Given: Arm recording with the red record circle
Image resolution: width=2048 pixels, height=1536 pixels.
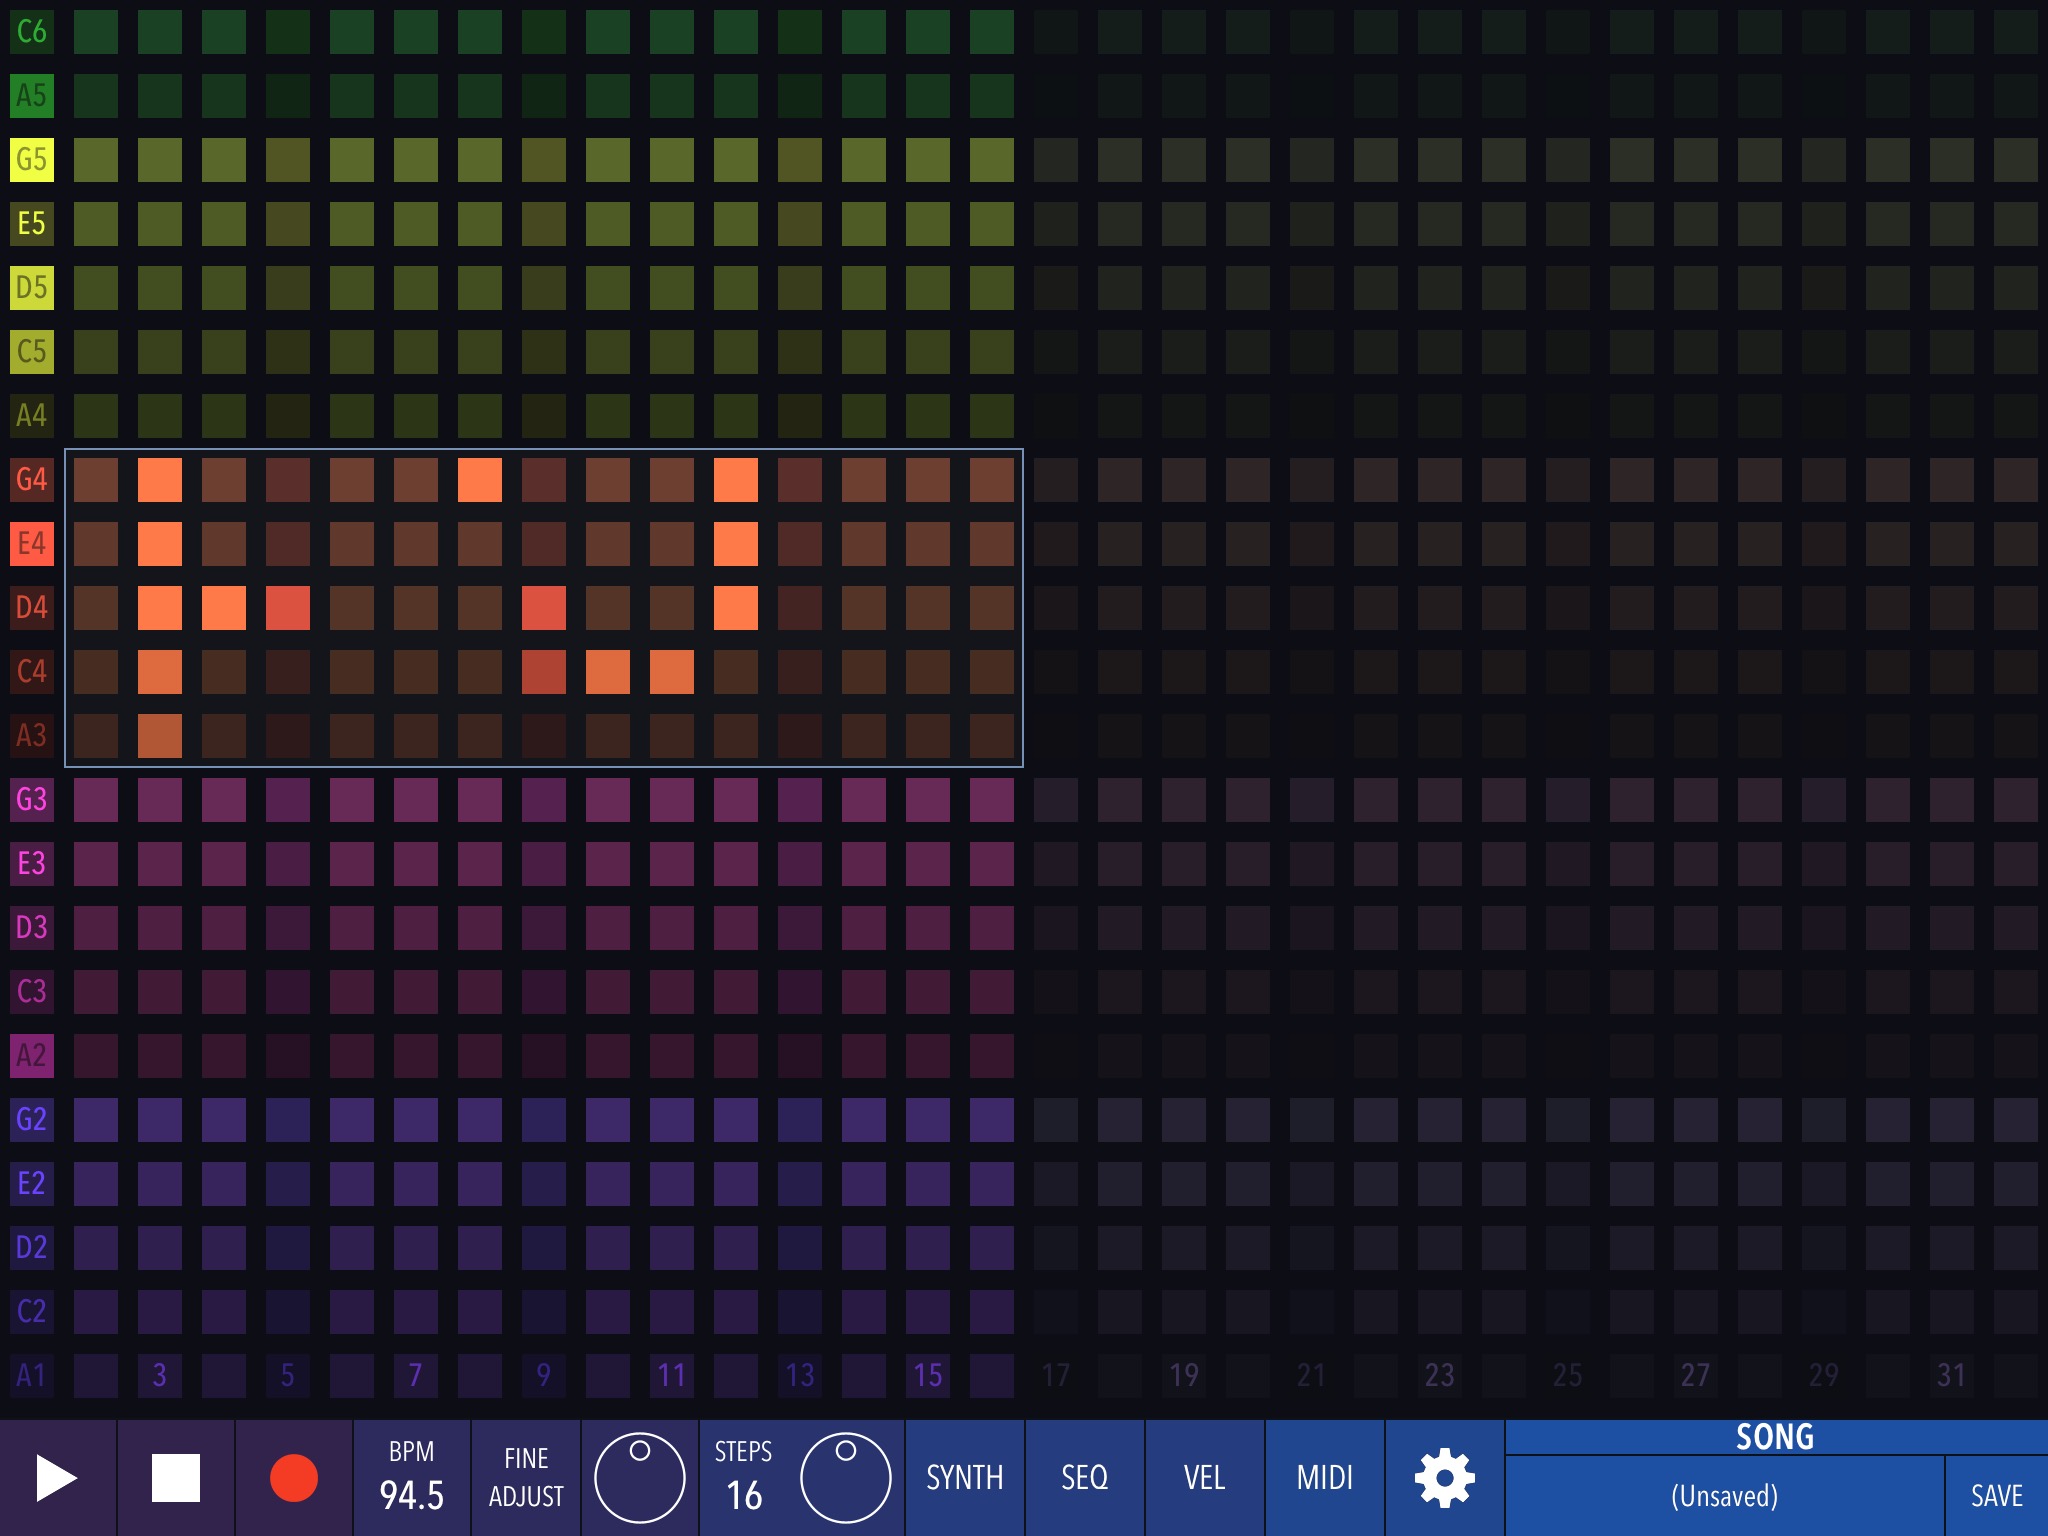Looking at the screenshot, I should pos(294,1478).
